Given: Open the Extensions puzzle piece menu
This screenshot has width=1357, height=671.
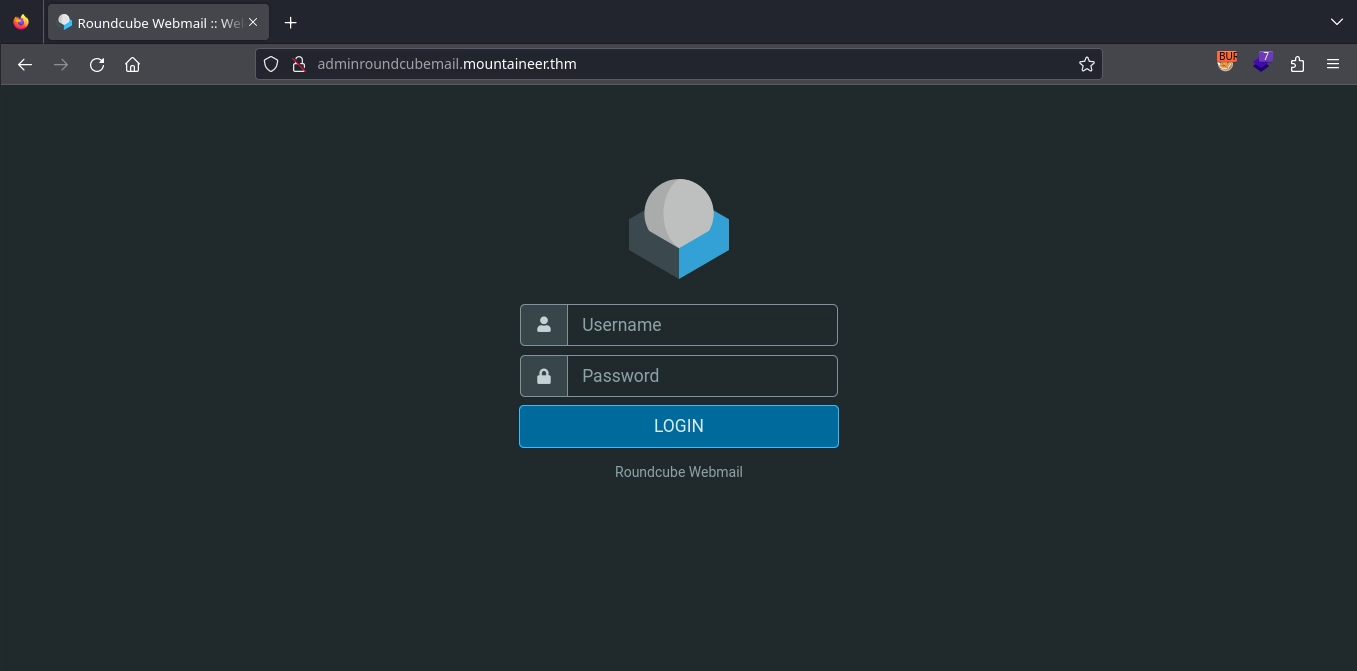Looking at the screenshot, I should tap(1297, 64).
